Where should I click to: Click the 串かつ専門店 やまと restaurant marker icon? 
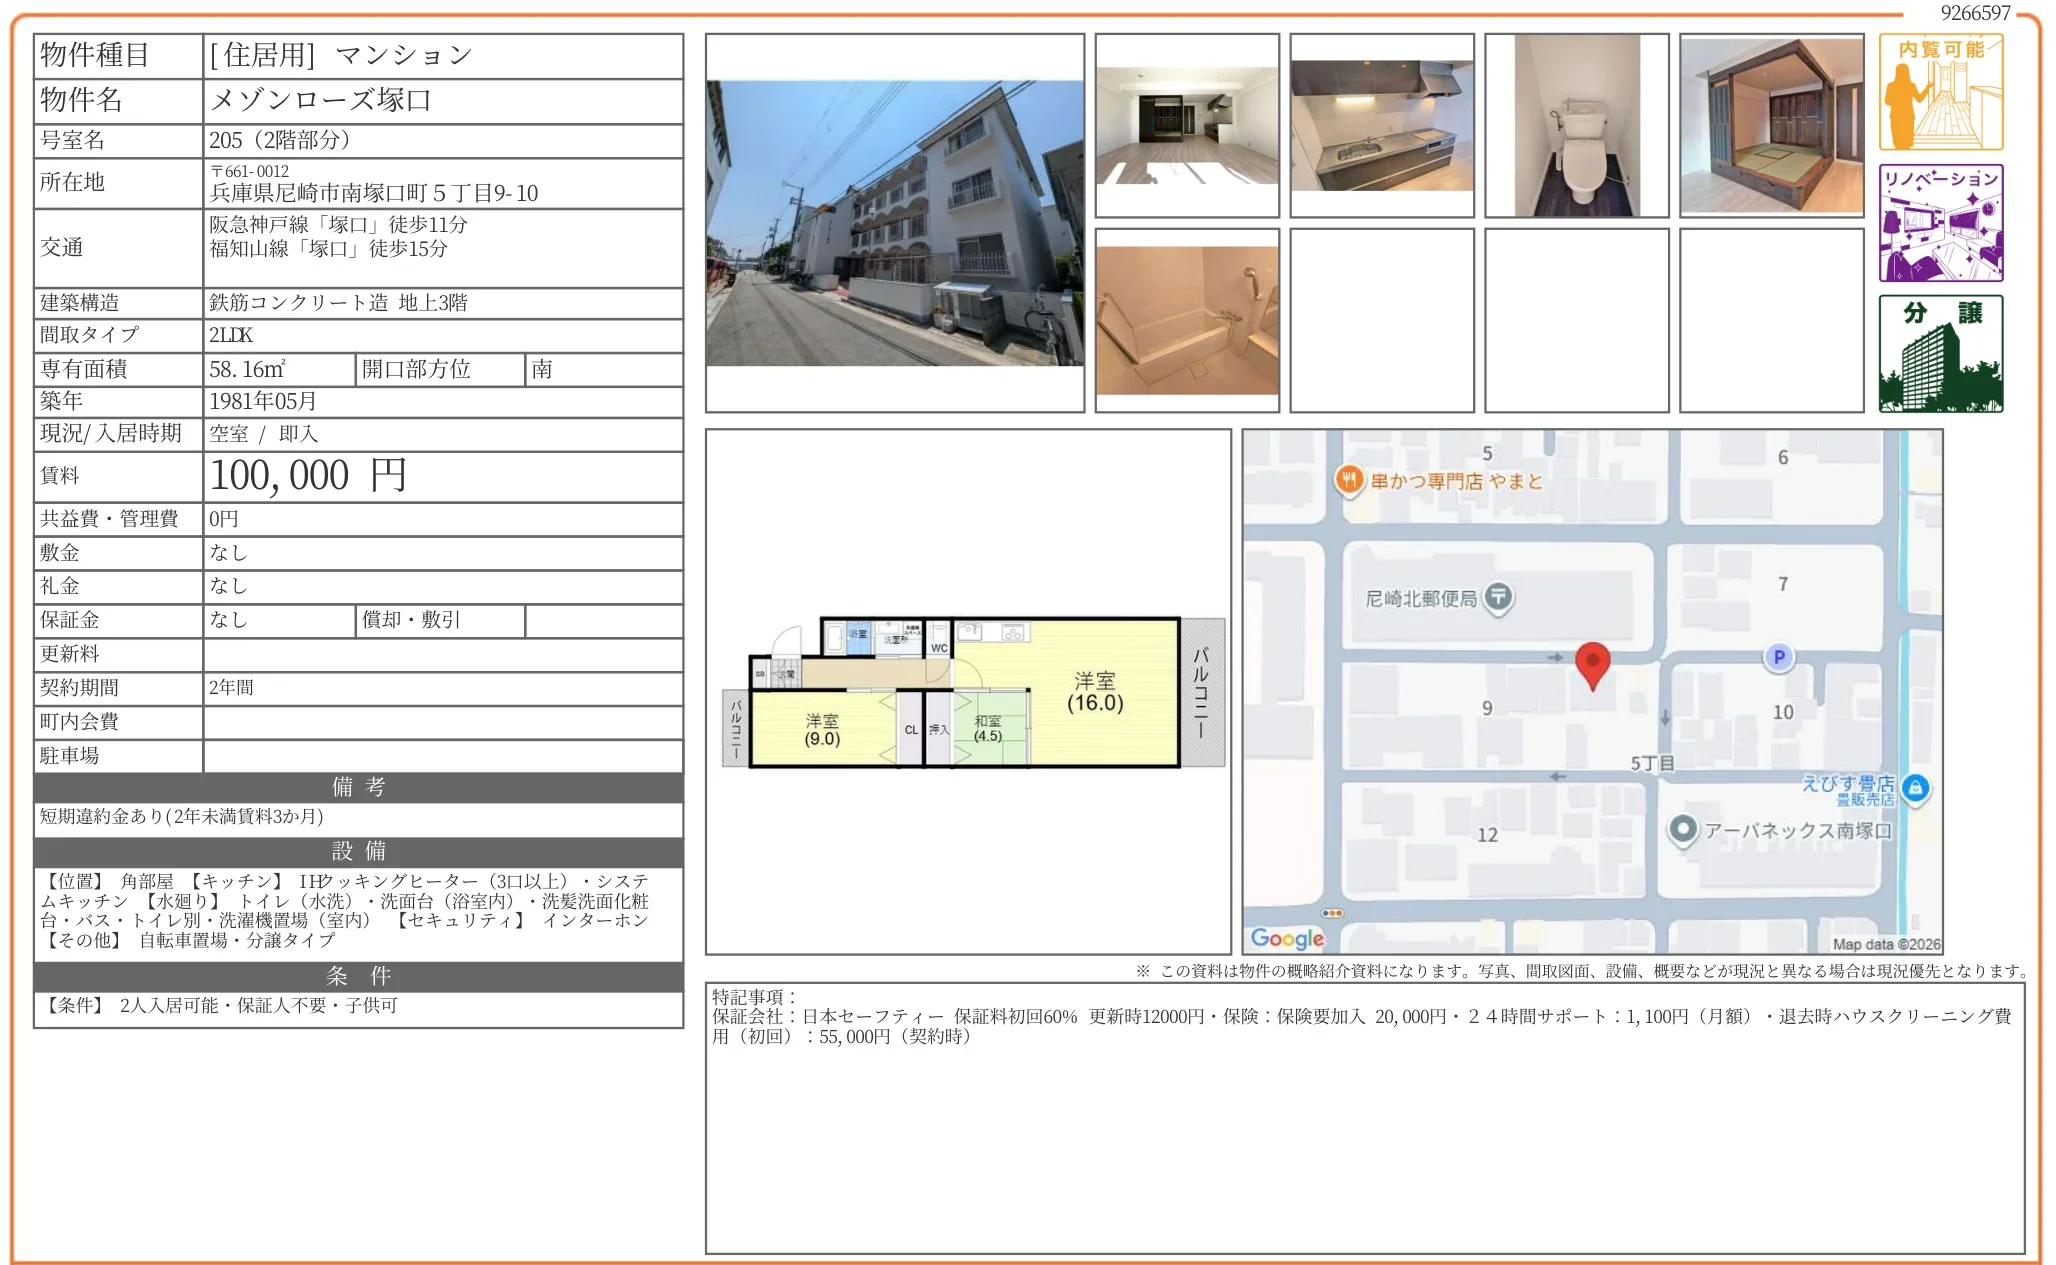(1348, 480)
